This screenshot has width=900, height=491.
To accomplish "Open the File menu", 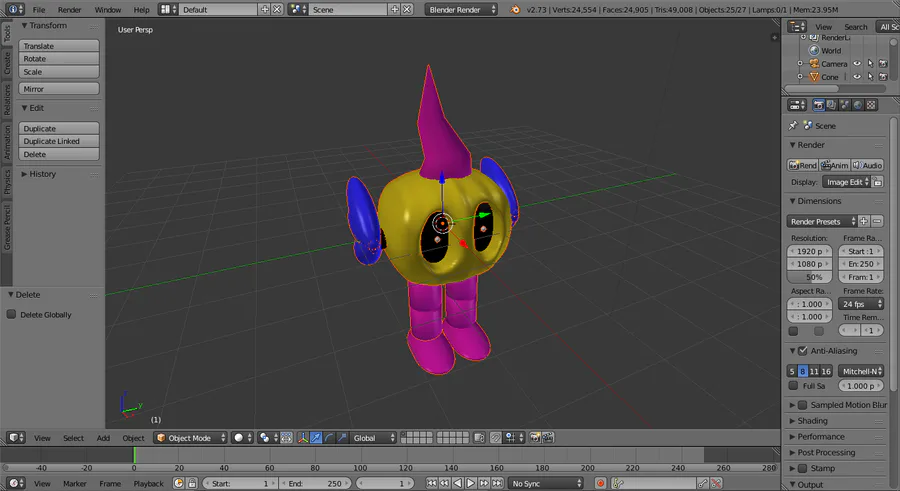I will (39, 9).
